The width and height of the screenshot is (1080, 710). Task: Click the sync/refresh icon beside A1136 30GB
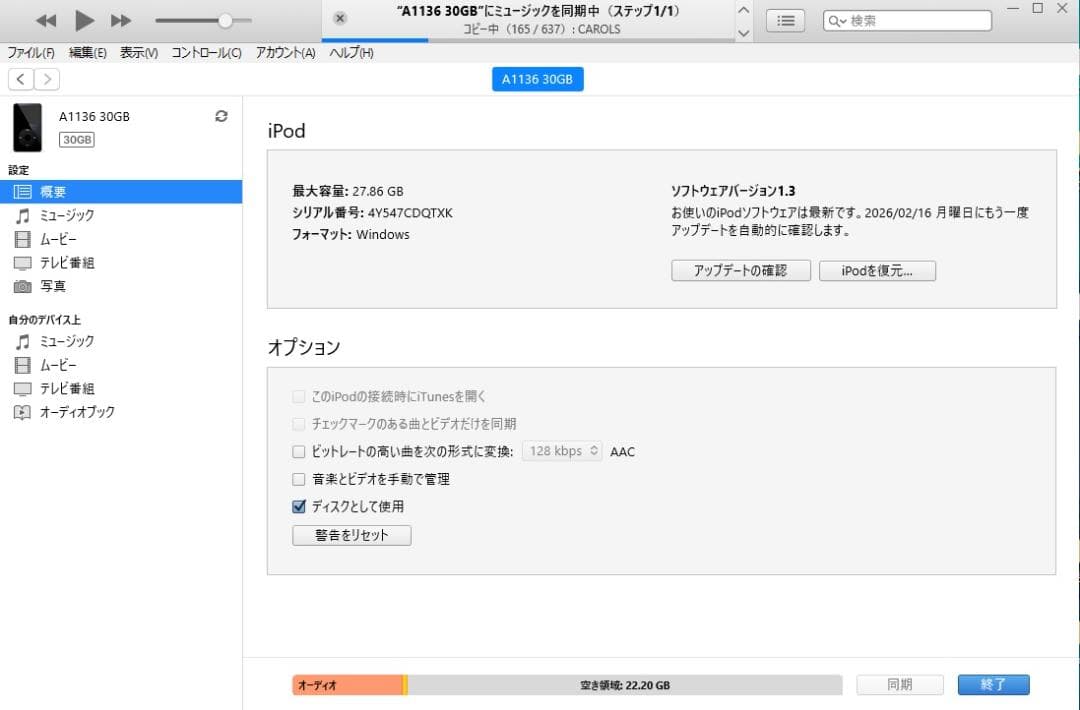click(x=220, y=115)
